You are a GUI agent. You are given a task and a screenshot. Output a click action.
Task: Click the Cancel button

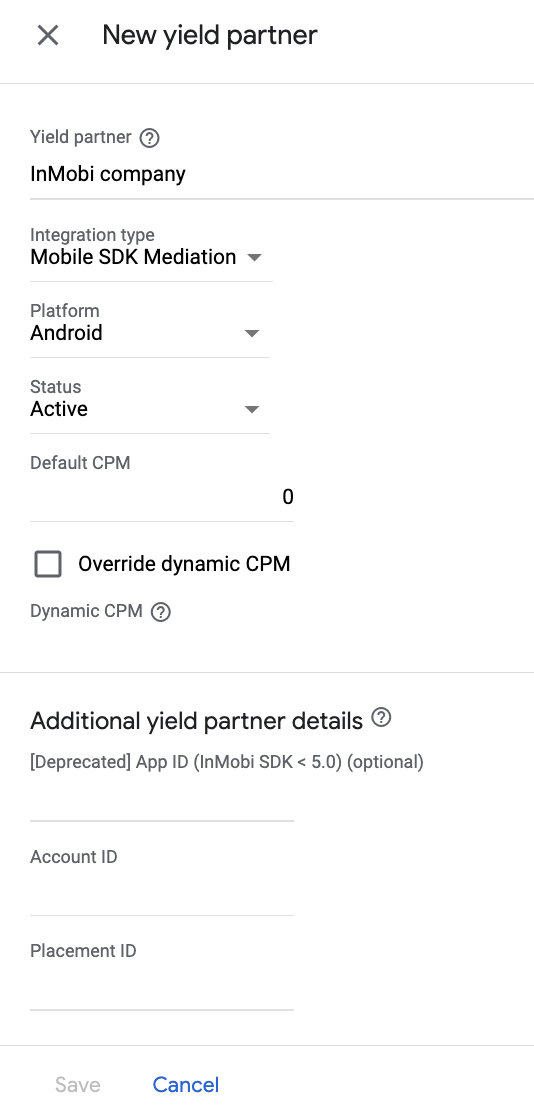pyautogui.click(x=186, y=1084)
